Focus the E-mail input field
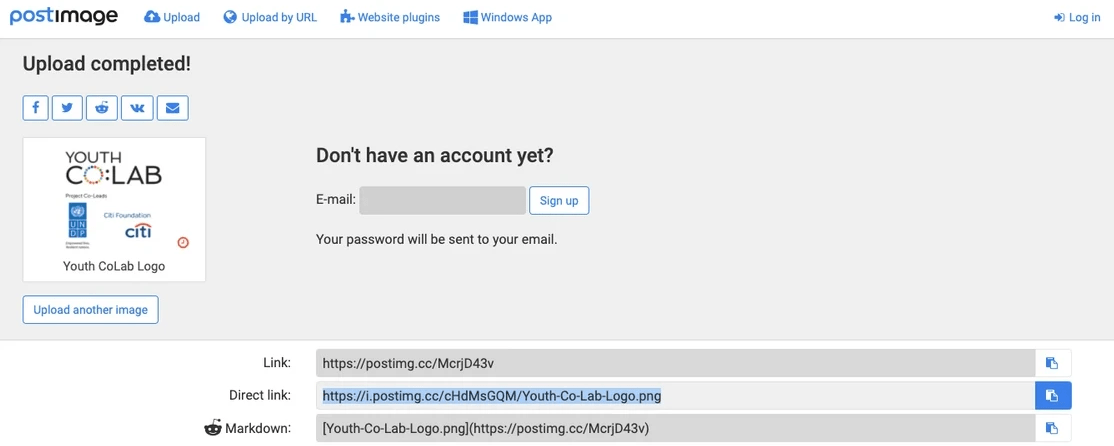Viewport: 1114px width, 446px height. click(x=443, y=200)
